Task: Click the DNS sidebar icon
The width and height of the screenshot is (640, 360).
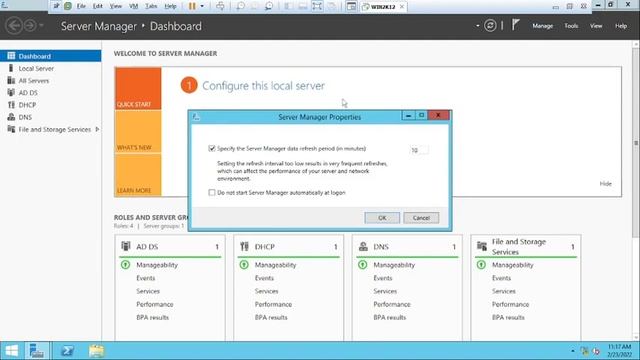Action: click(11, 117)
